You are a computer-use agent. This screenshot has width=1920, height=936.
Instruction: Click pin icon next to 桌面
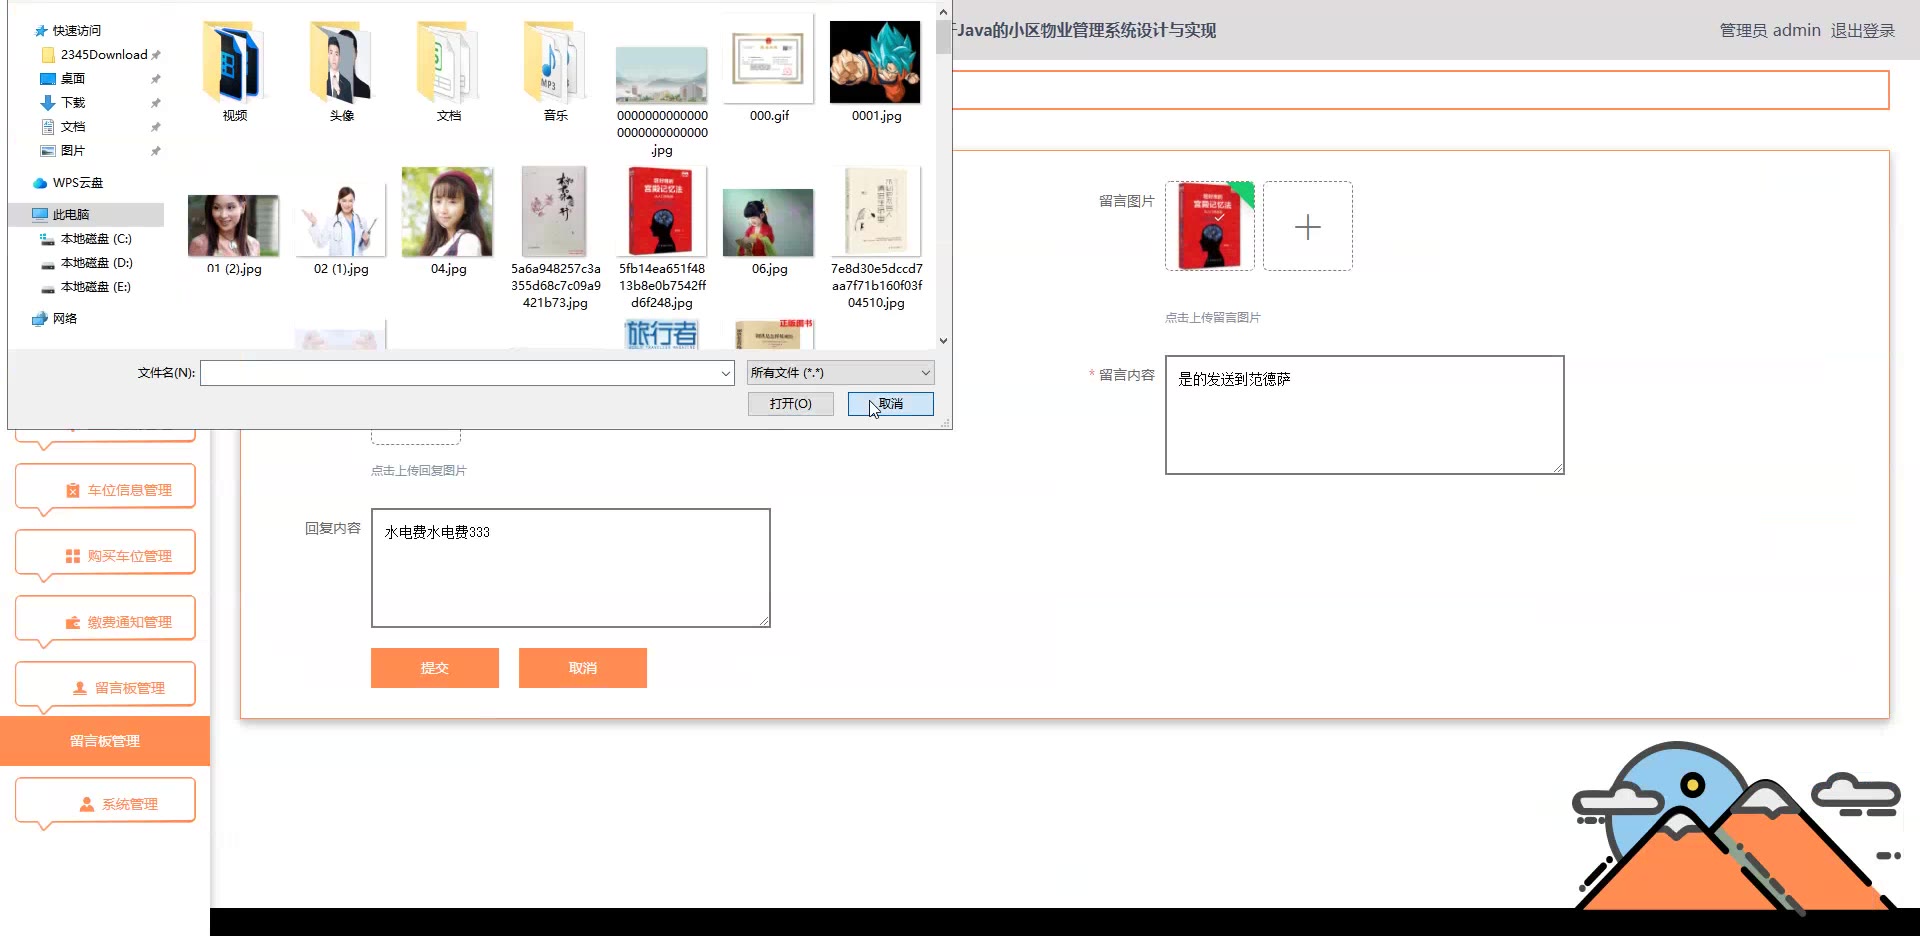(x=155, y=79)
